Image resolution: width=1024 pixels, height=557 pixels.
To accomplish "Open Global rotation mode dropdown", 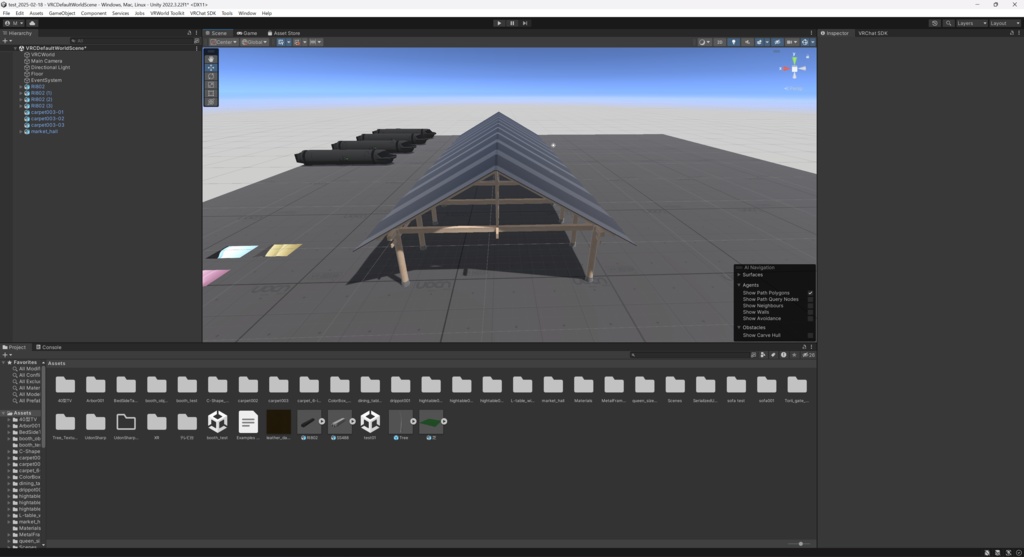I will [254, 42].
